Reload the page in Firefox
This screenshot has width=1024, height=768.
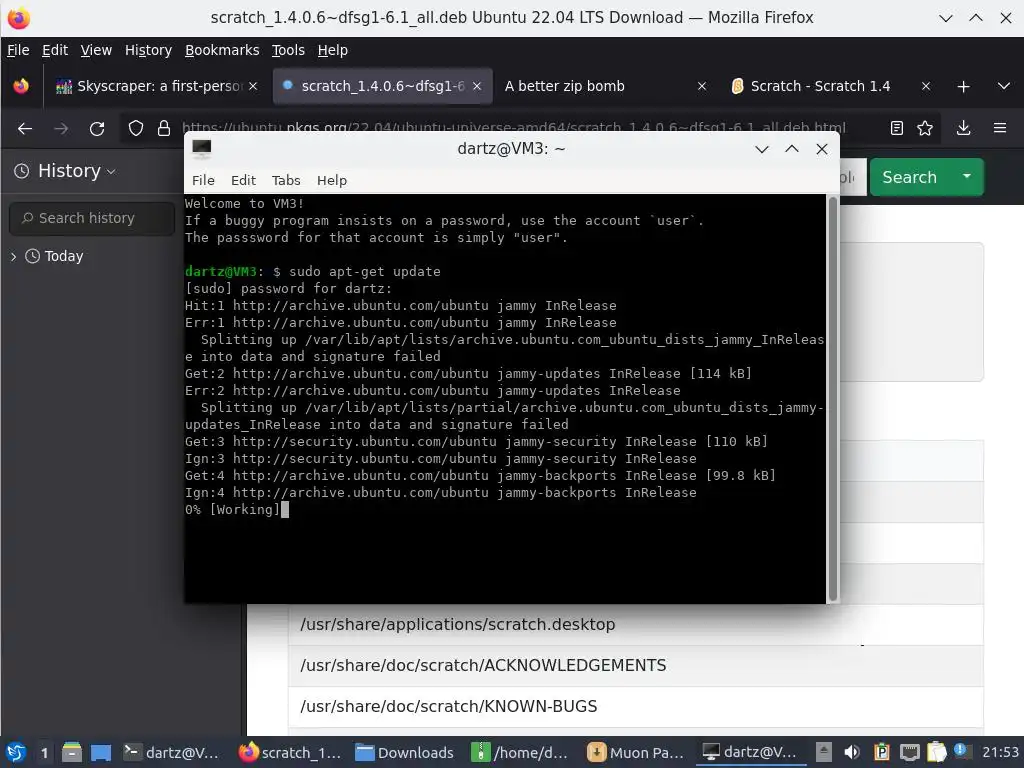tap(97, 129)
